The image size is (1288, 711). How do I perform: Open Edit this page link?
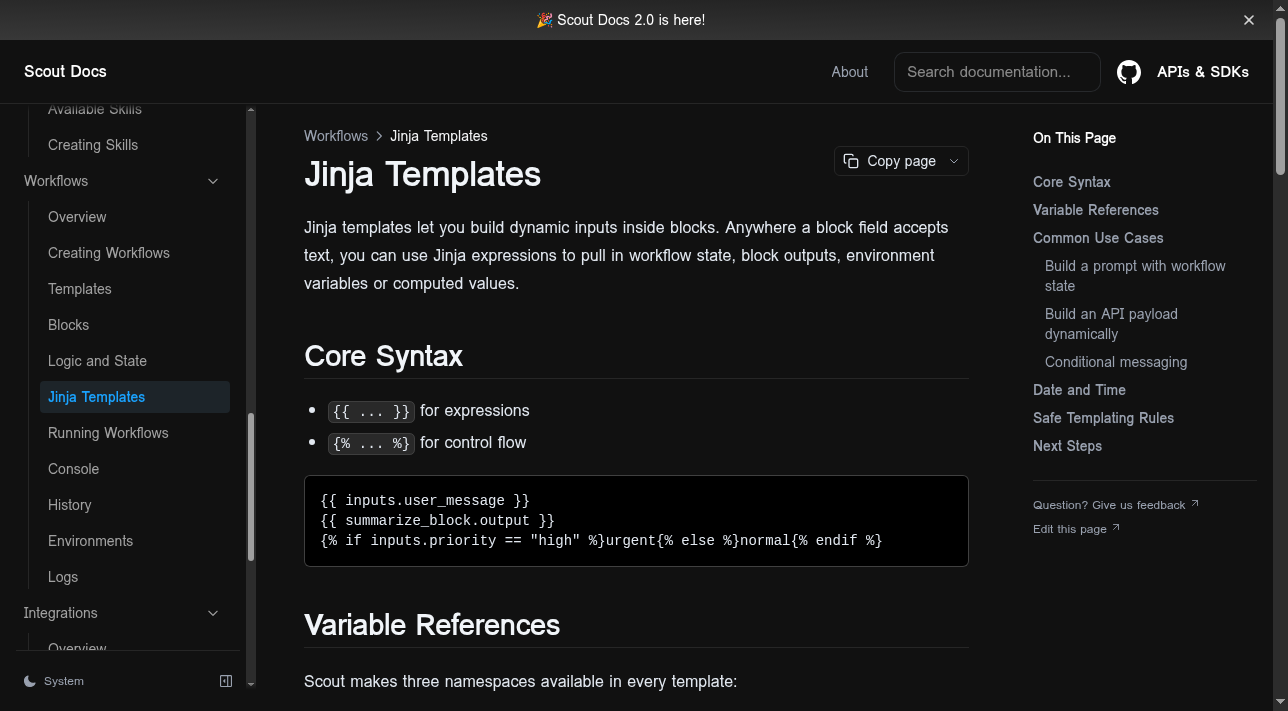click(1077, 529)
